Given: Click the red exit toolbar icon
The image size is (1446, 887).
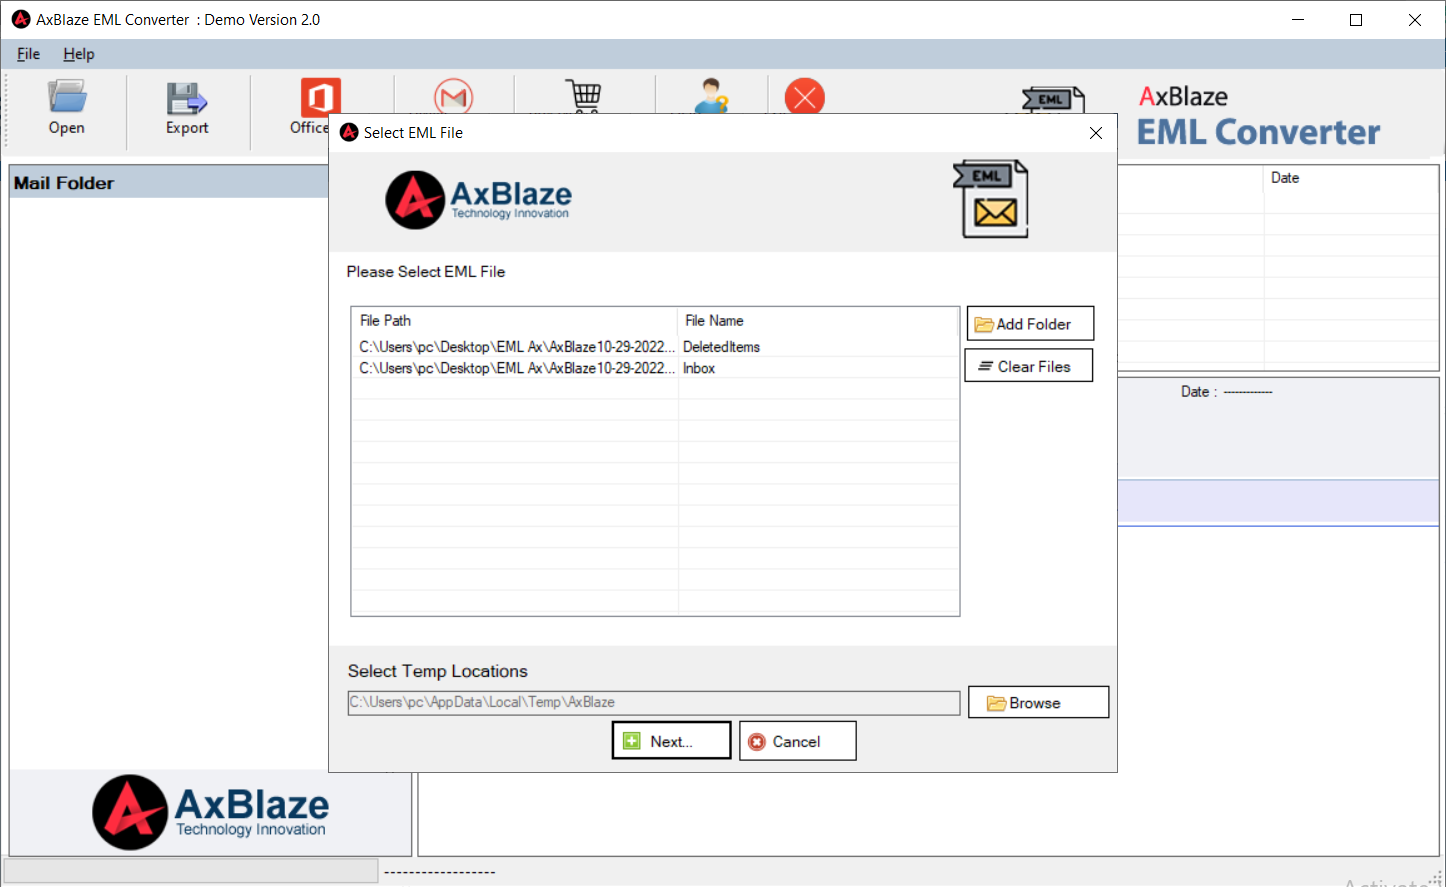Looking at the screenshot, I should [805, 97].
